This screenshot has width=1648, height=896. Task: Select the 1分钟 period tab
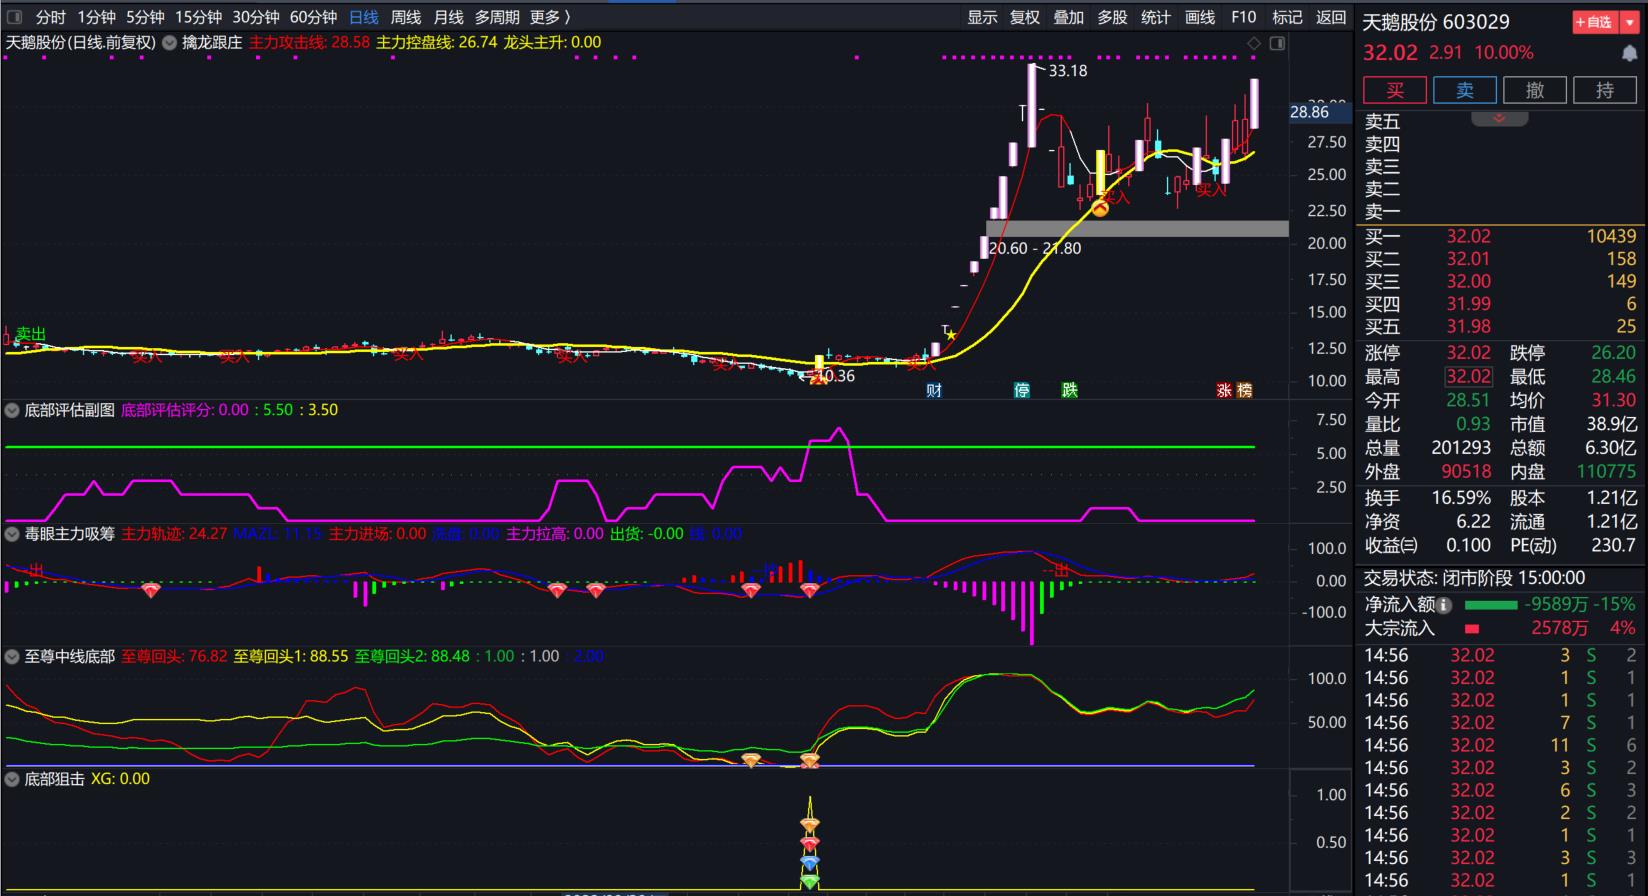[x=97, y=17]
